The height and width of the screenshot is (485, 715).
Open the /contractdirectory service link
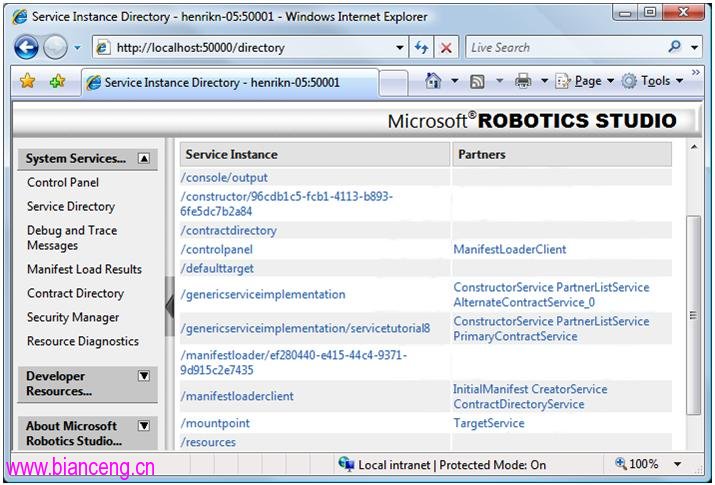click(x=228, y=231)
